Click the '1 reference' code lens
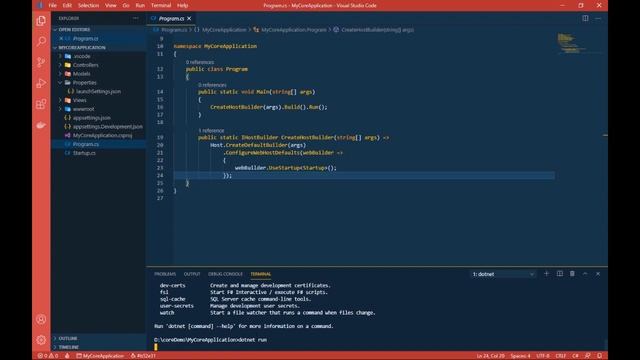This screenshot has height=360, width=640. click(x=211, y=131)
